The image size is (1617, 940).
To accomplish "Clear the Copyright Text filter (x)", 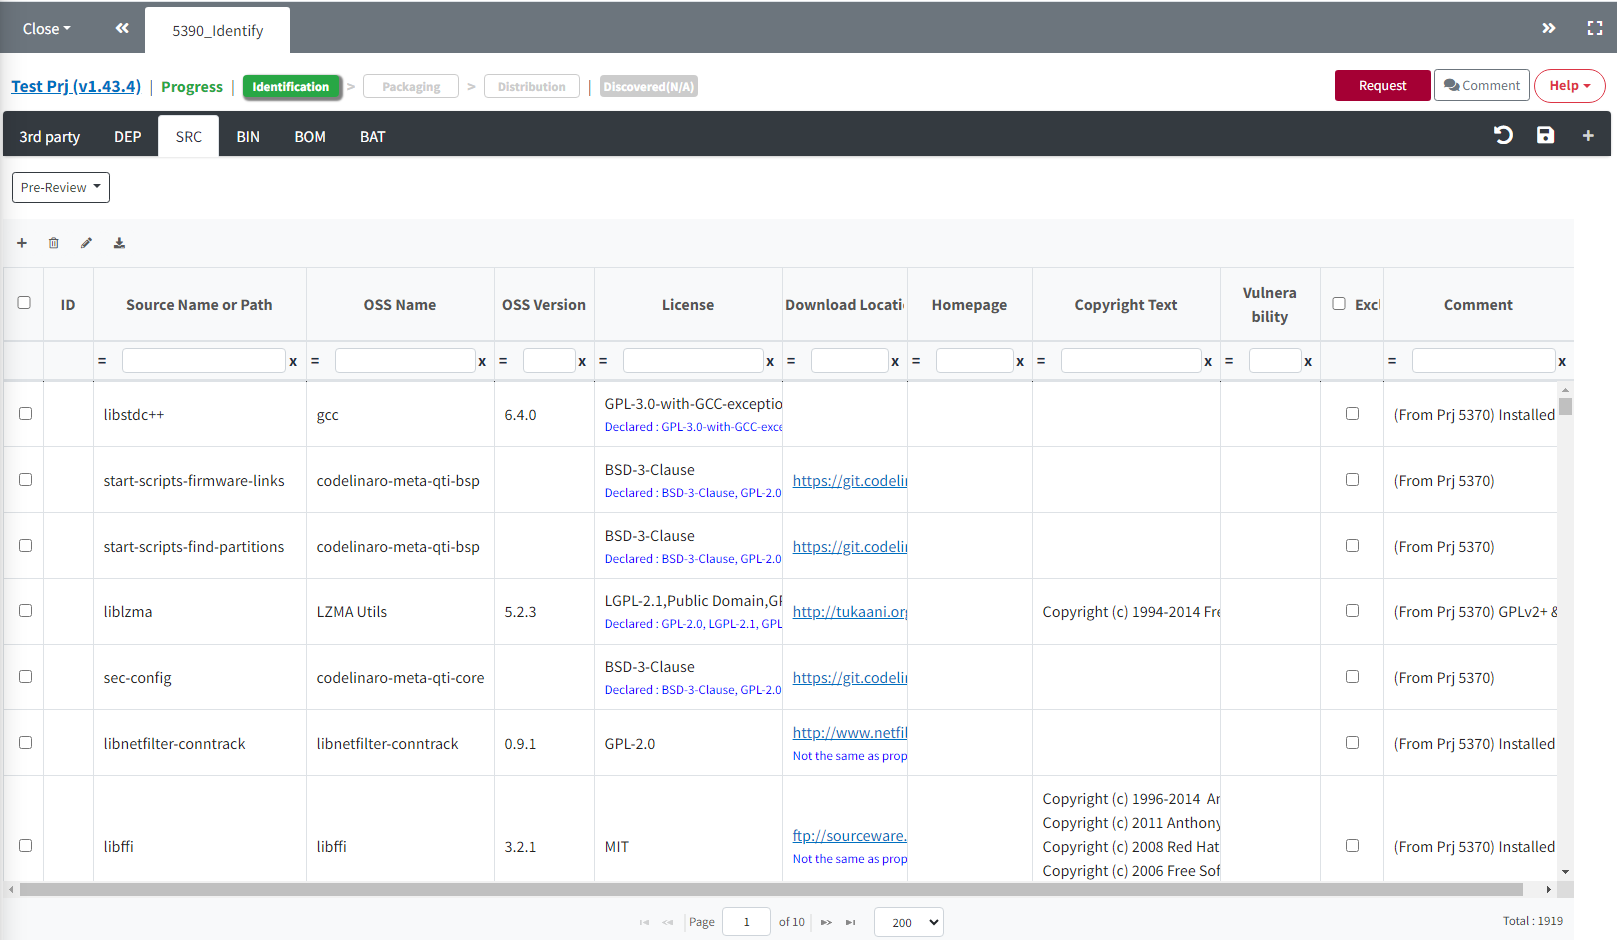I will point(1208,361).
